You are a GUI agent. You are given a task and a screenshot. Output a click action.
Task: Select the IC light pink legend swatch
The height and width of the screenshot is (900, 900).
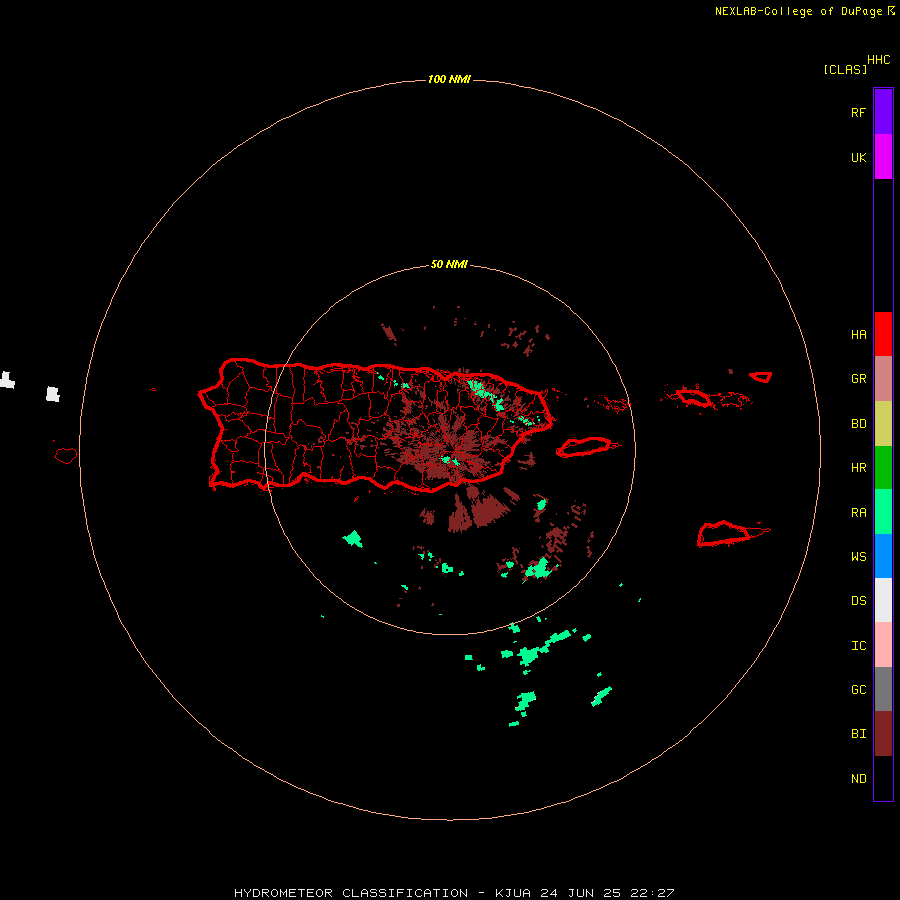(x=883, y=645)
